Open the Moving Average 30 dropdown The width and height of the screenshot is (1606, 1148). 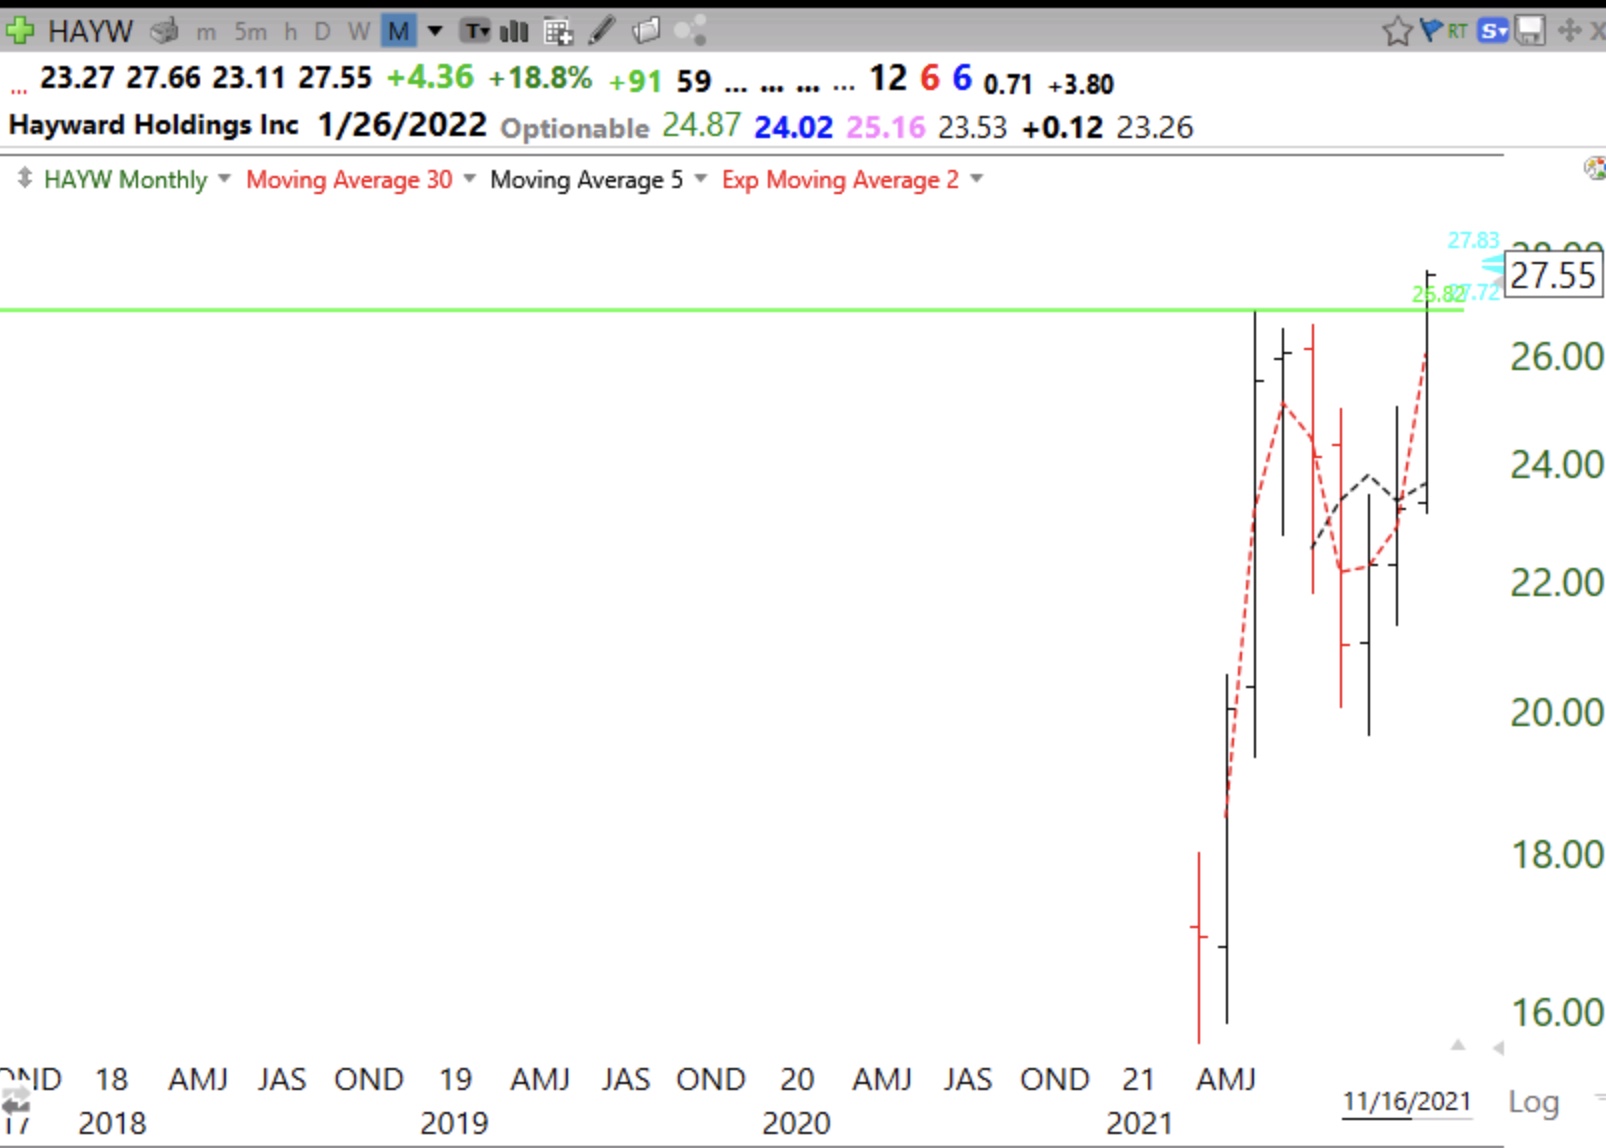point(469,179)
